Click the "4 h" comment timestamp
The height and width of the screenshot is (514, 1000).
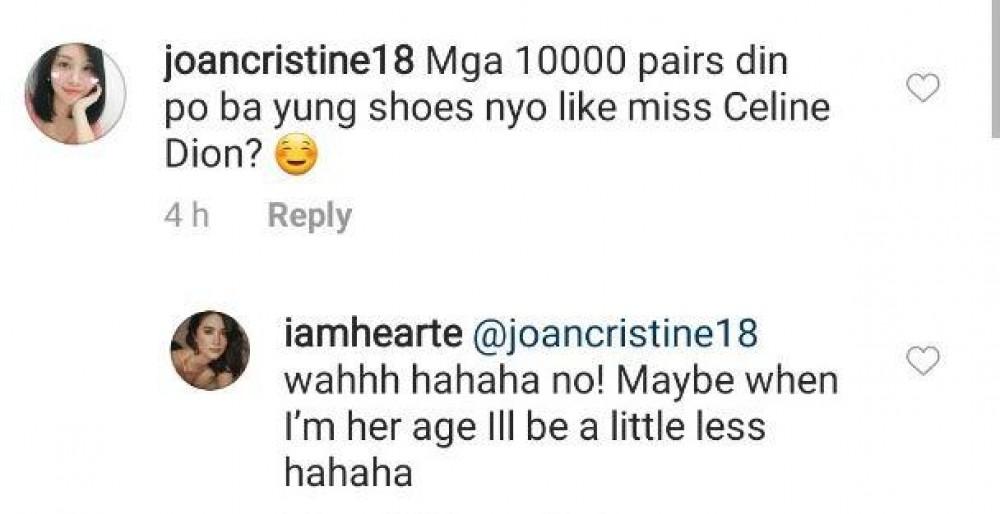(185, 216)
